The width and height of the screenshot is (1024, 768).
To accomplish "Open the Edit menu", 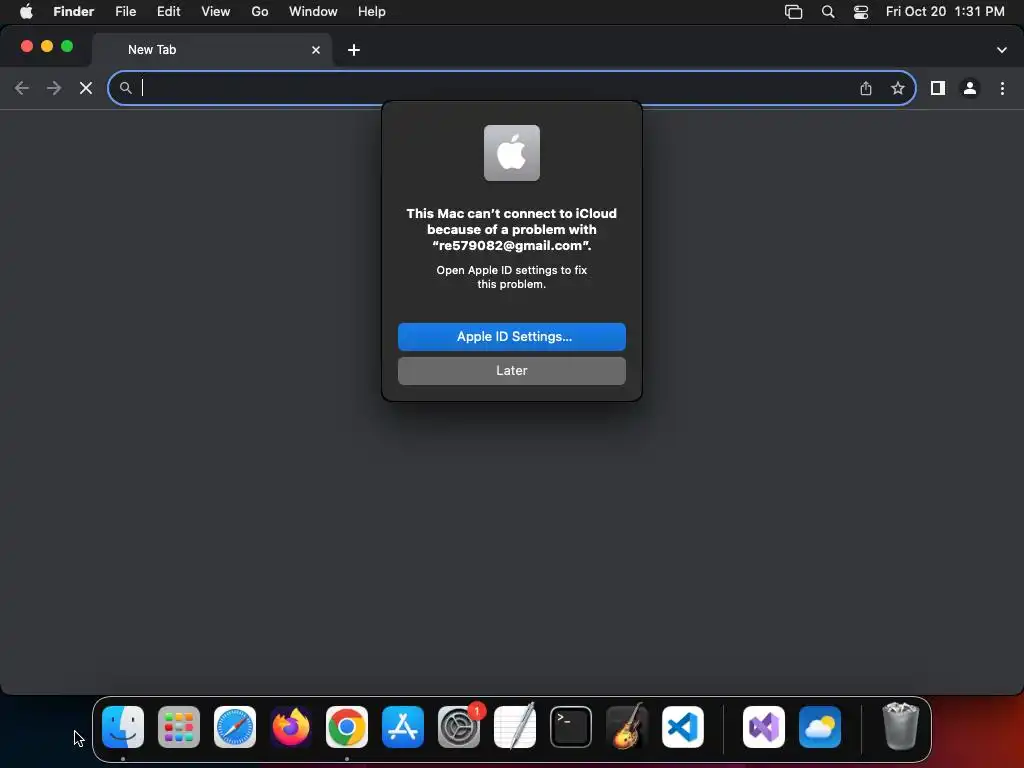I will tap(168, 12).
